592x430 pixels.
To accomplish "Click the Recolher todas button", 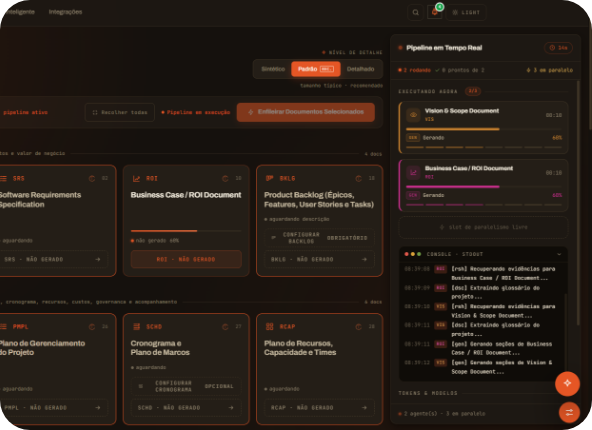I will click(120, 113).
